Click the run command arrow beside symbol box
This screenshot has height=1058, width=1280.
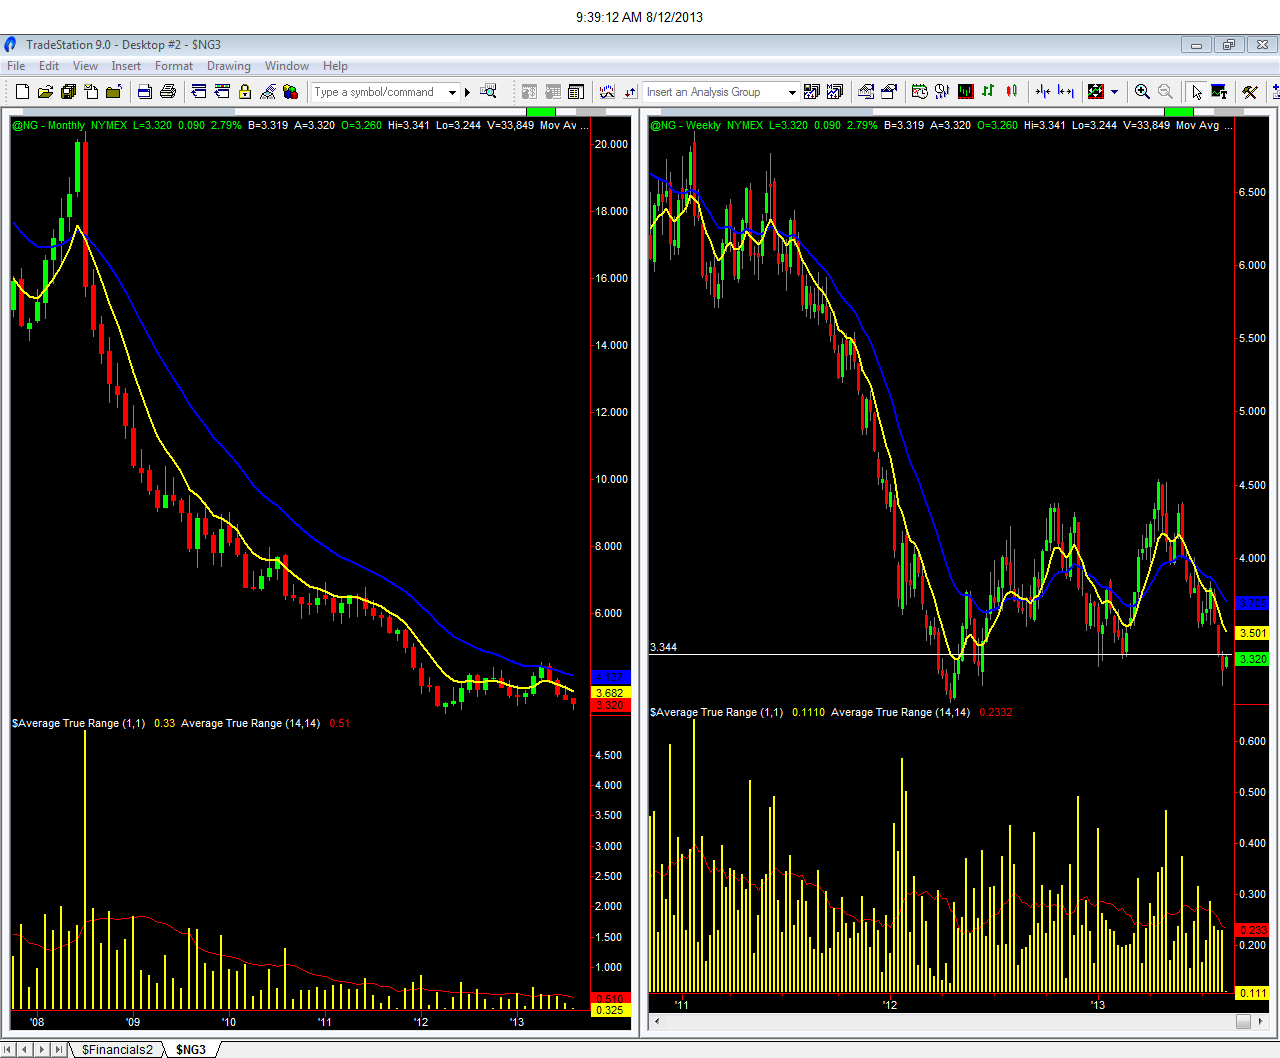click(x=467, y=92)
